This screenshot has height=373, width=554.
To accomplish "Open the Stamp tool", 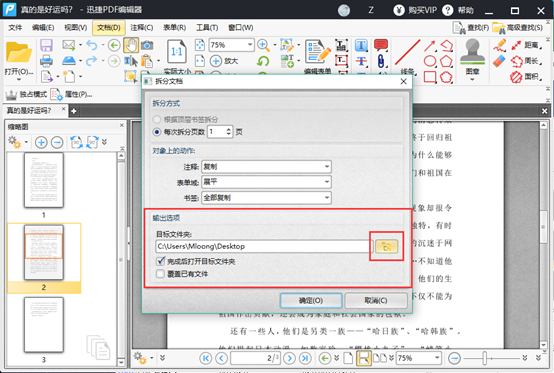I will [x=472, y=52].
